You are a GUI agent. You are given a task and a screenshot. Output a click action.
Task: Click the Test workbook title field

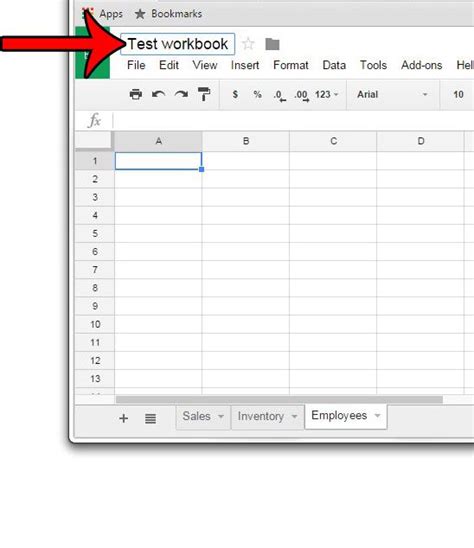(178, 44)
